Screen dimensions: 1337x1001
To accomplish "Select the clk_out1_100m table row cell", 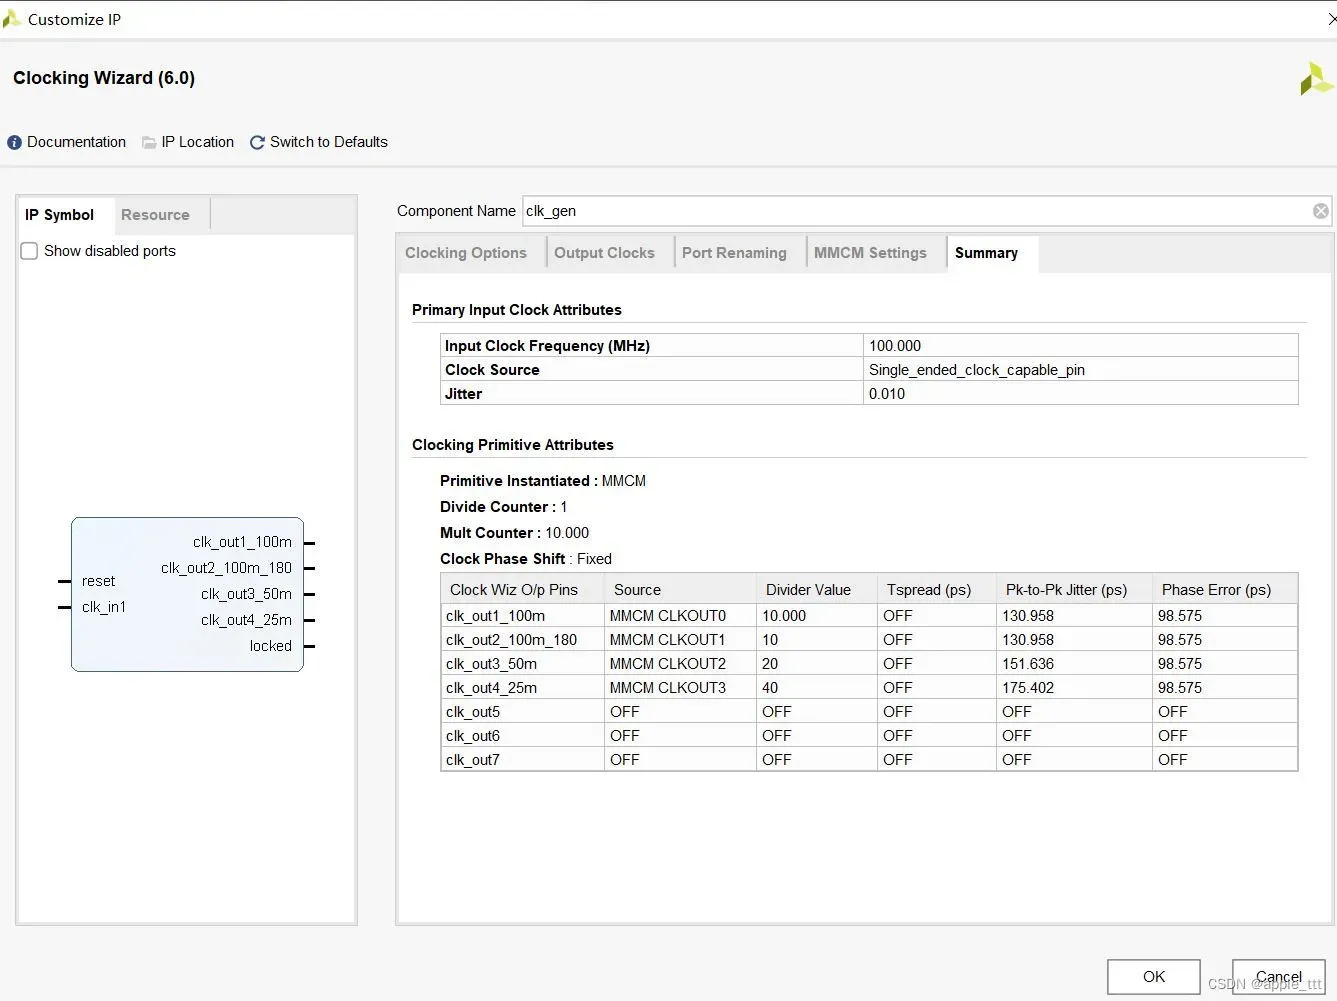I will click(523, 616).
